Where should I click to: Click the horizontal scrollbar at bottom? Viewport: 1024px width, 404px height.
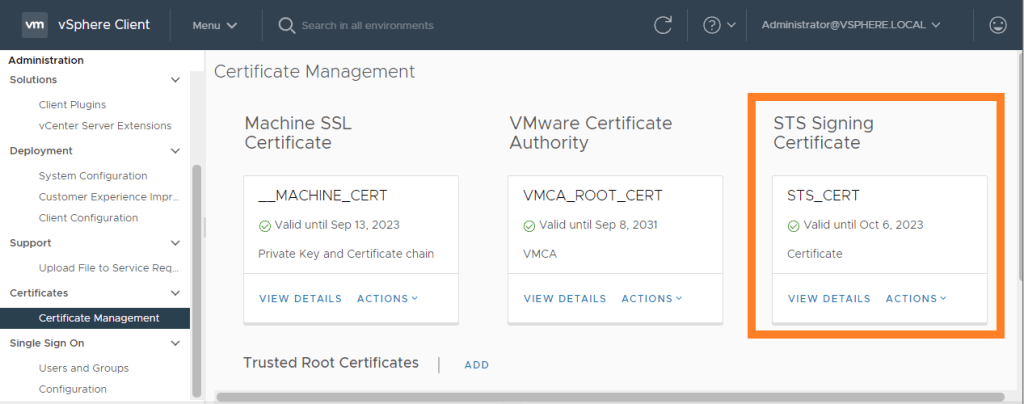610,397
